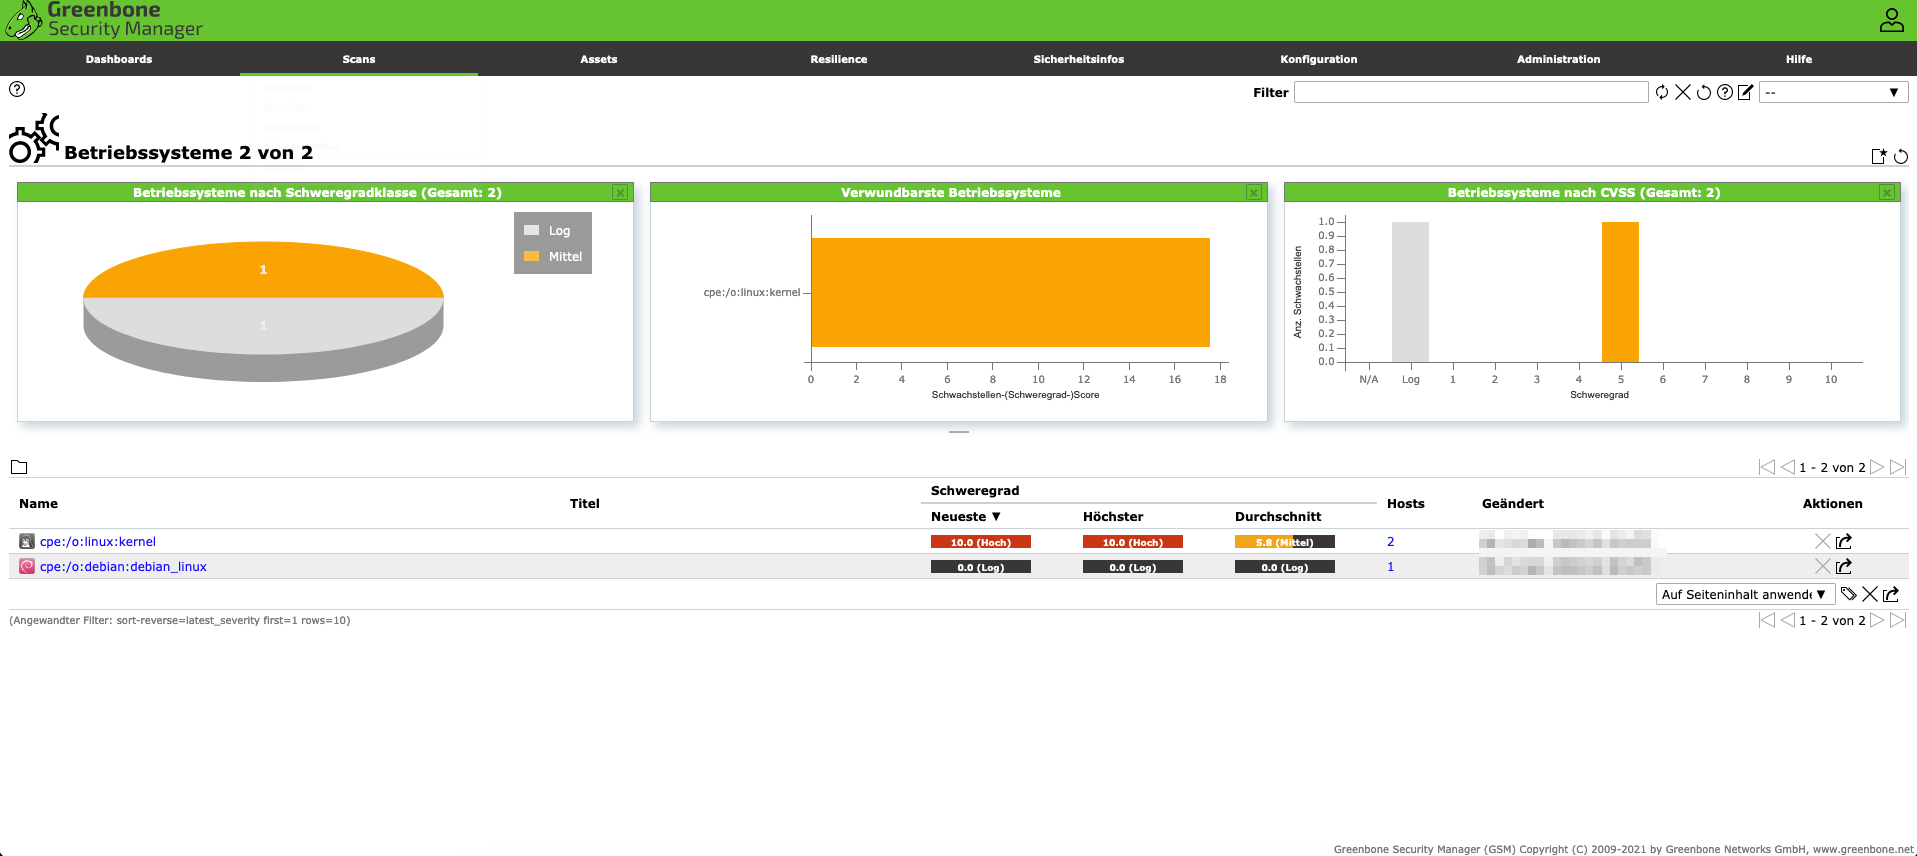Viewport: 1917px width, 856px height.
Task: Click the update filter refresh icon
Action: point(1662,92)
